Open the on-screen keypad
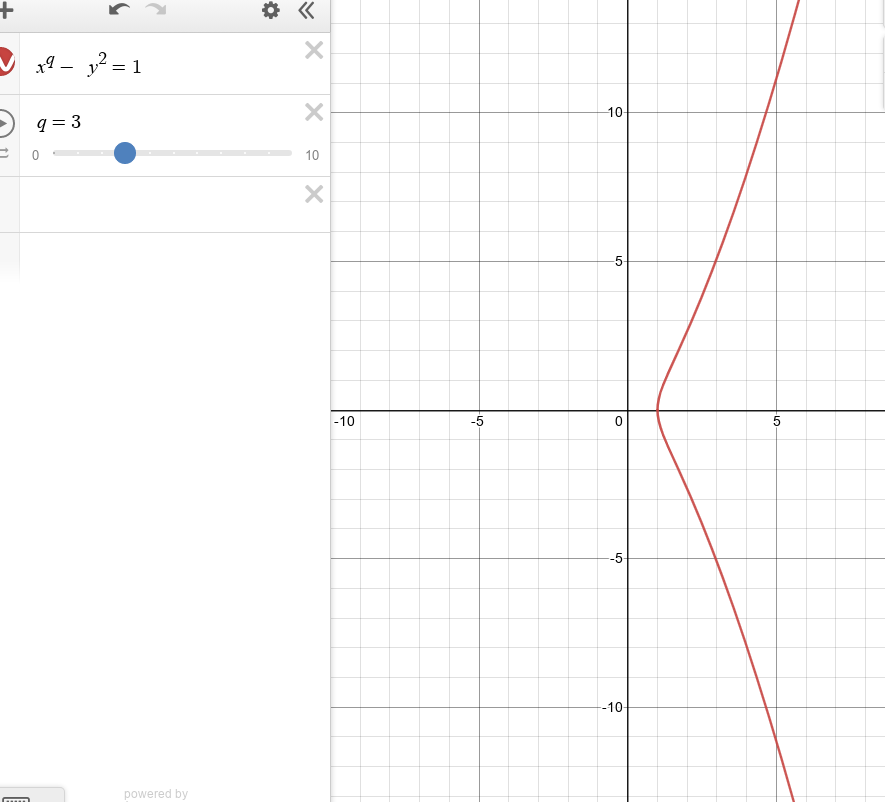Image resolution: width=885 pixels, height=802 pixels. point(17,797)
